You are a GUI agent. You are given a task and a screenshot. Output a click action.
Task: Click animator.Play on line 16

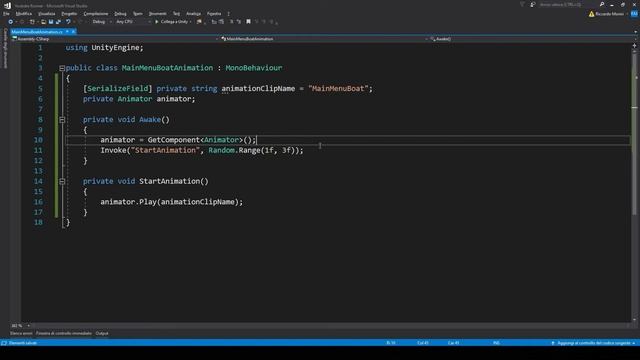(x=128, y=202)
